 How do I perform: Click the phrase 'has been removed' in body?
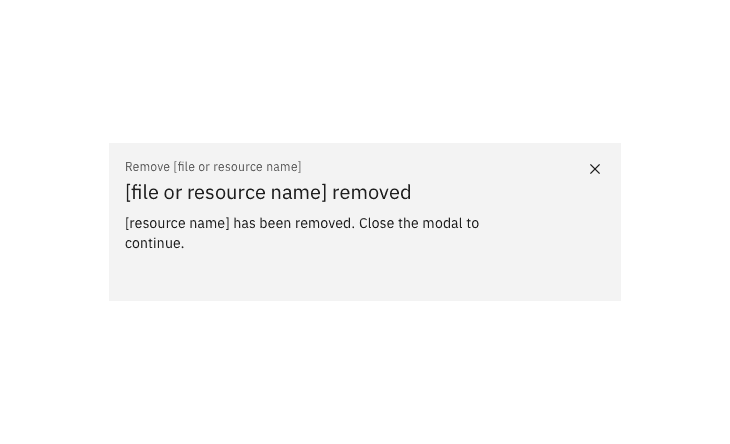(293, 224)
